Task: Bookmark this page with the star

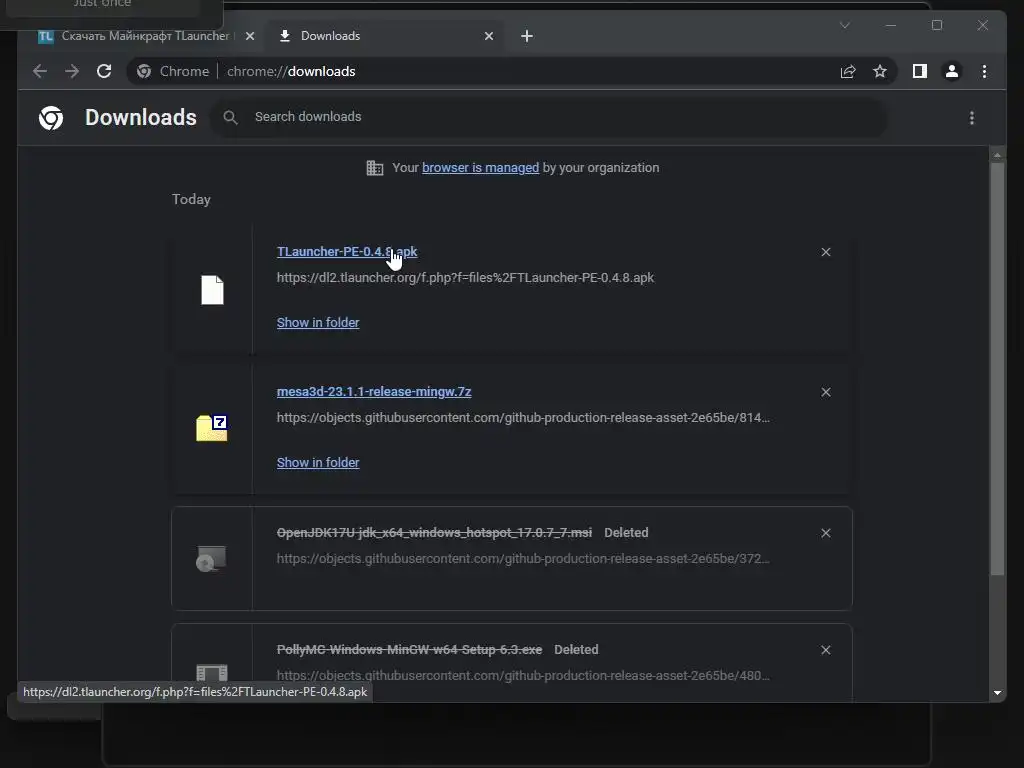Action: [880, 71]
